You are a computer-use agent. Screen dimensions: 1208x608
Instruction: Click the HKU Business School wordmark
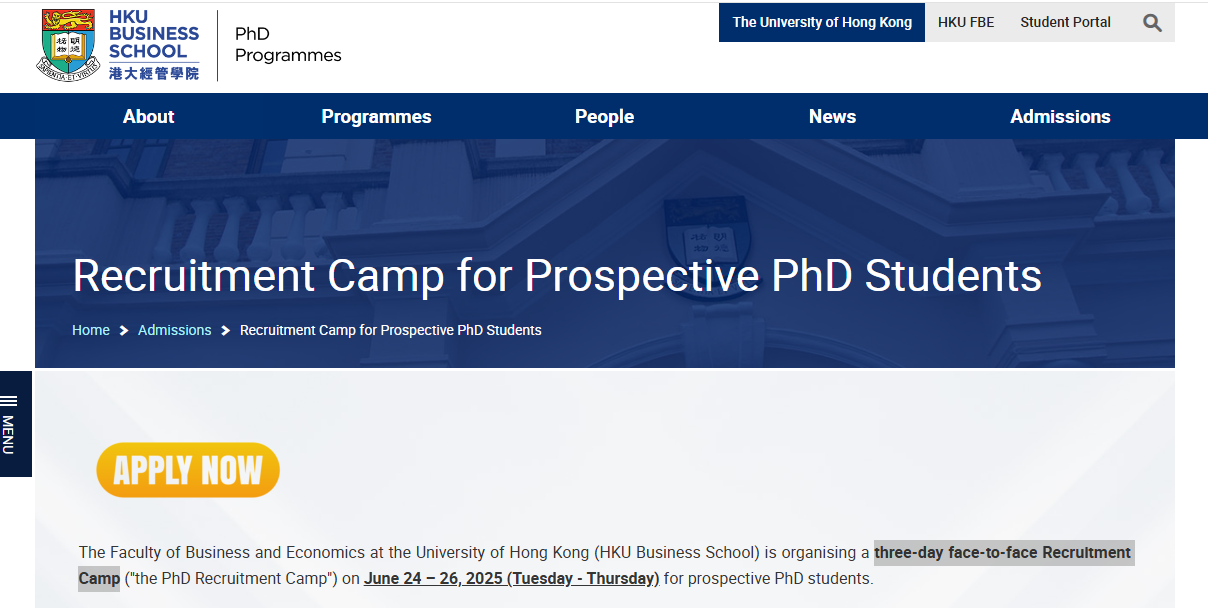pyautogui.click(x=154, y=45)
